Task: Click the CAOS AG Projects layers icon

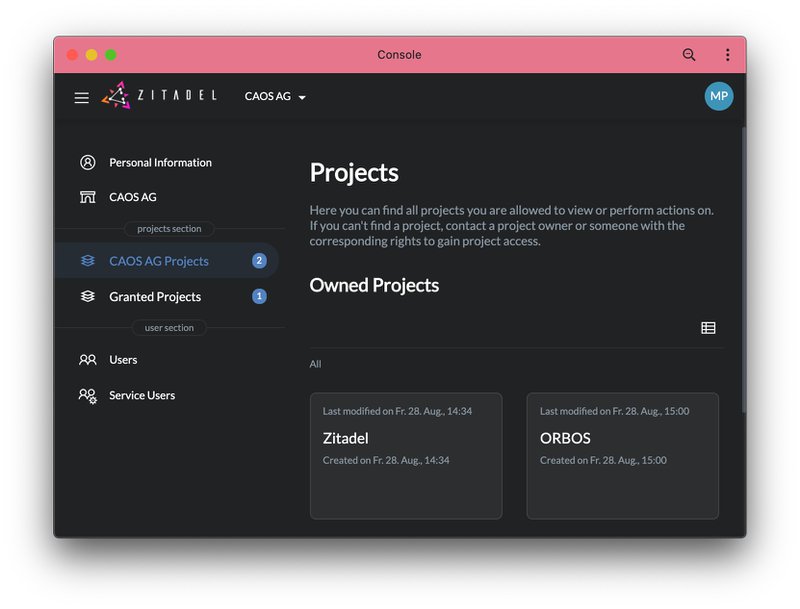Action: pos(88,261)
